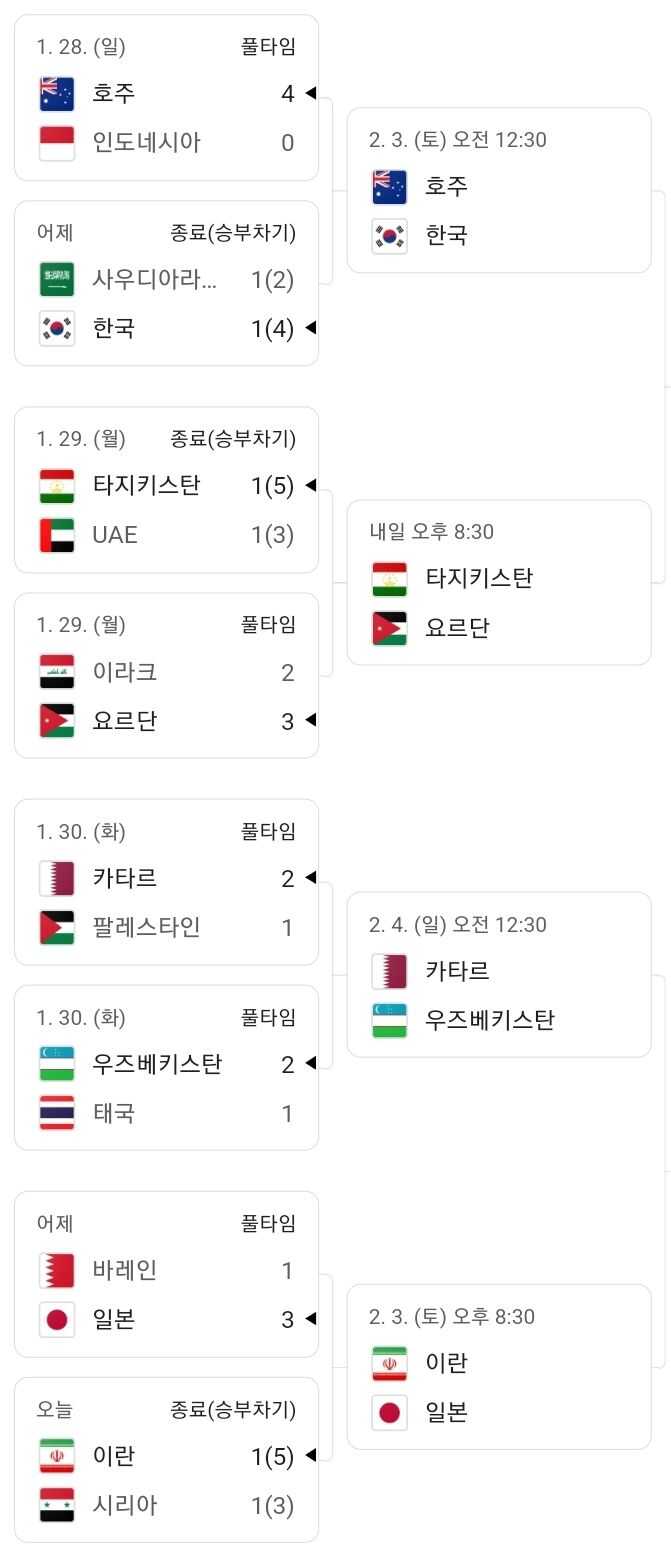Click the Syria flag icon
Image resolution: width=671 pixels, height=1559 pixels.
pos(57,1505)
